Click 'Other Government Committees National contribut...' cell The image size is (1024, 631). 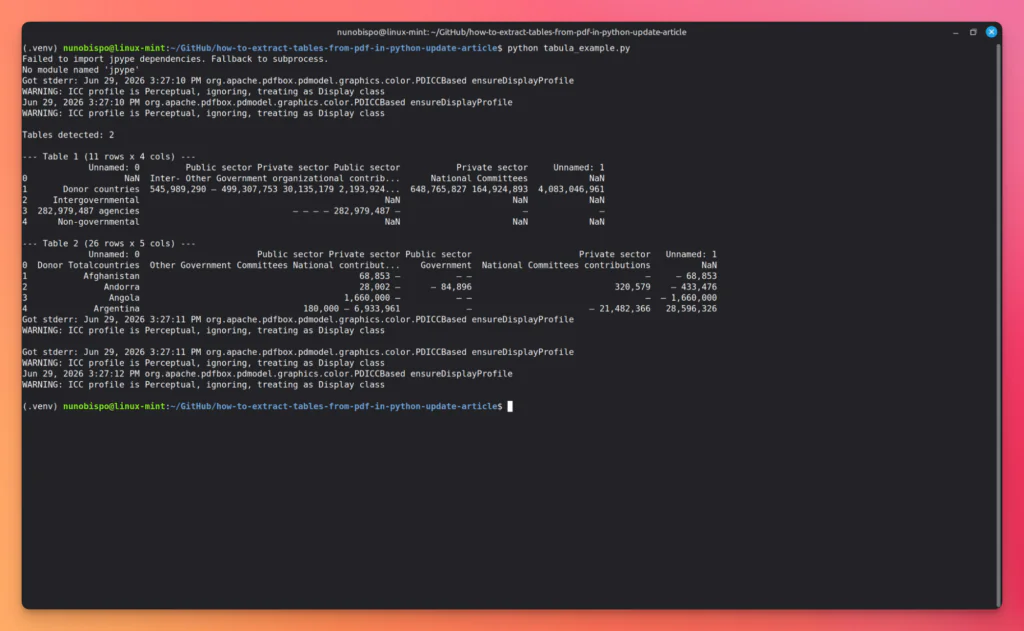pos(275,265)
